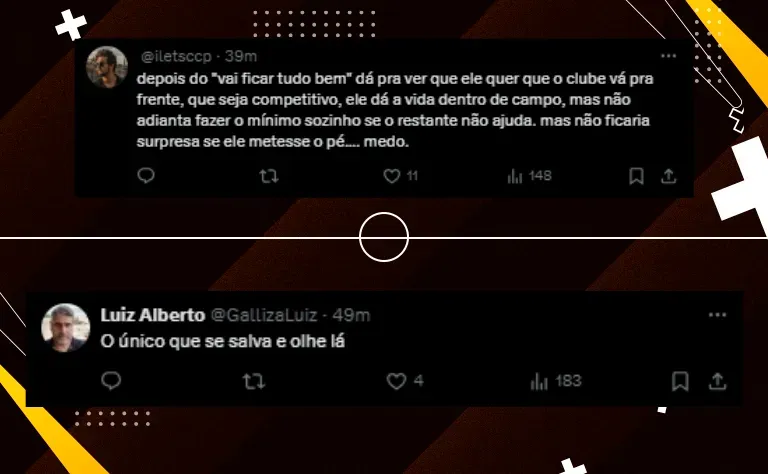Screen dimensions: 768x474
Task: Reply to Luiz Alberto's tweet
Action: [x=111, y=380]
